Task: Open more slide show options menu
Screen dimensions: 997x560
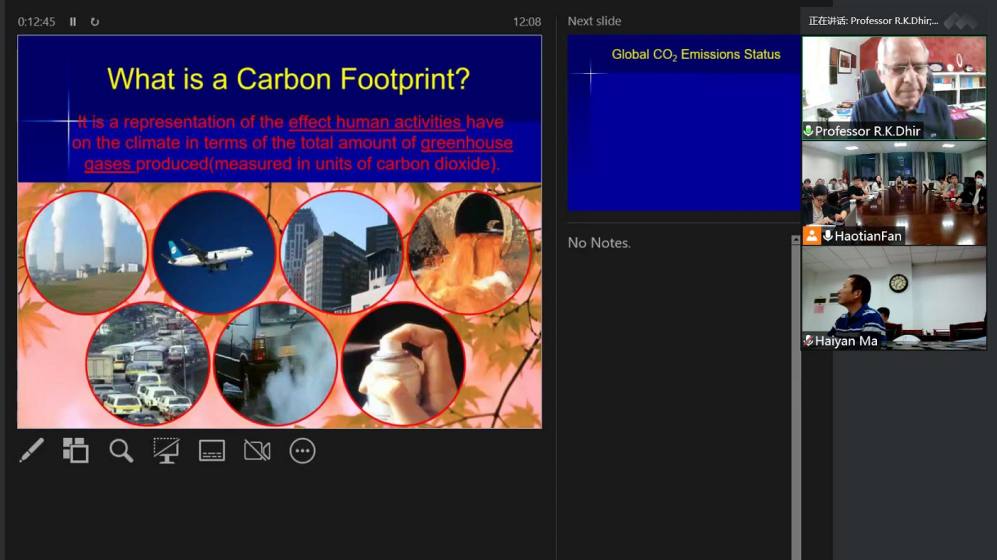Action: (302, 451)
